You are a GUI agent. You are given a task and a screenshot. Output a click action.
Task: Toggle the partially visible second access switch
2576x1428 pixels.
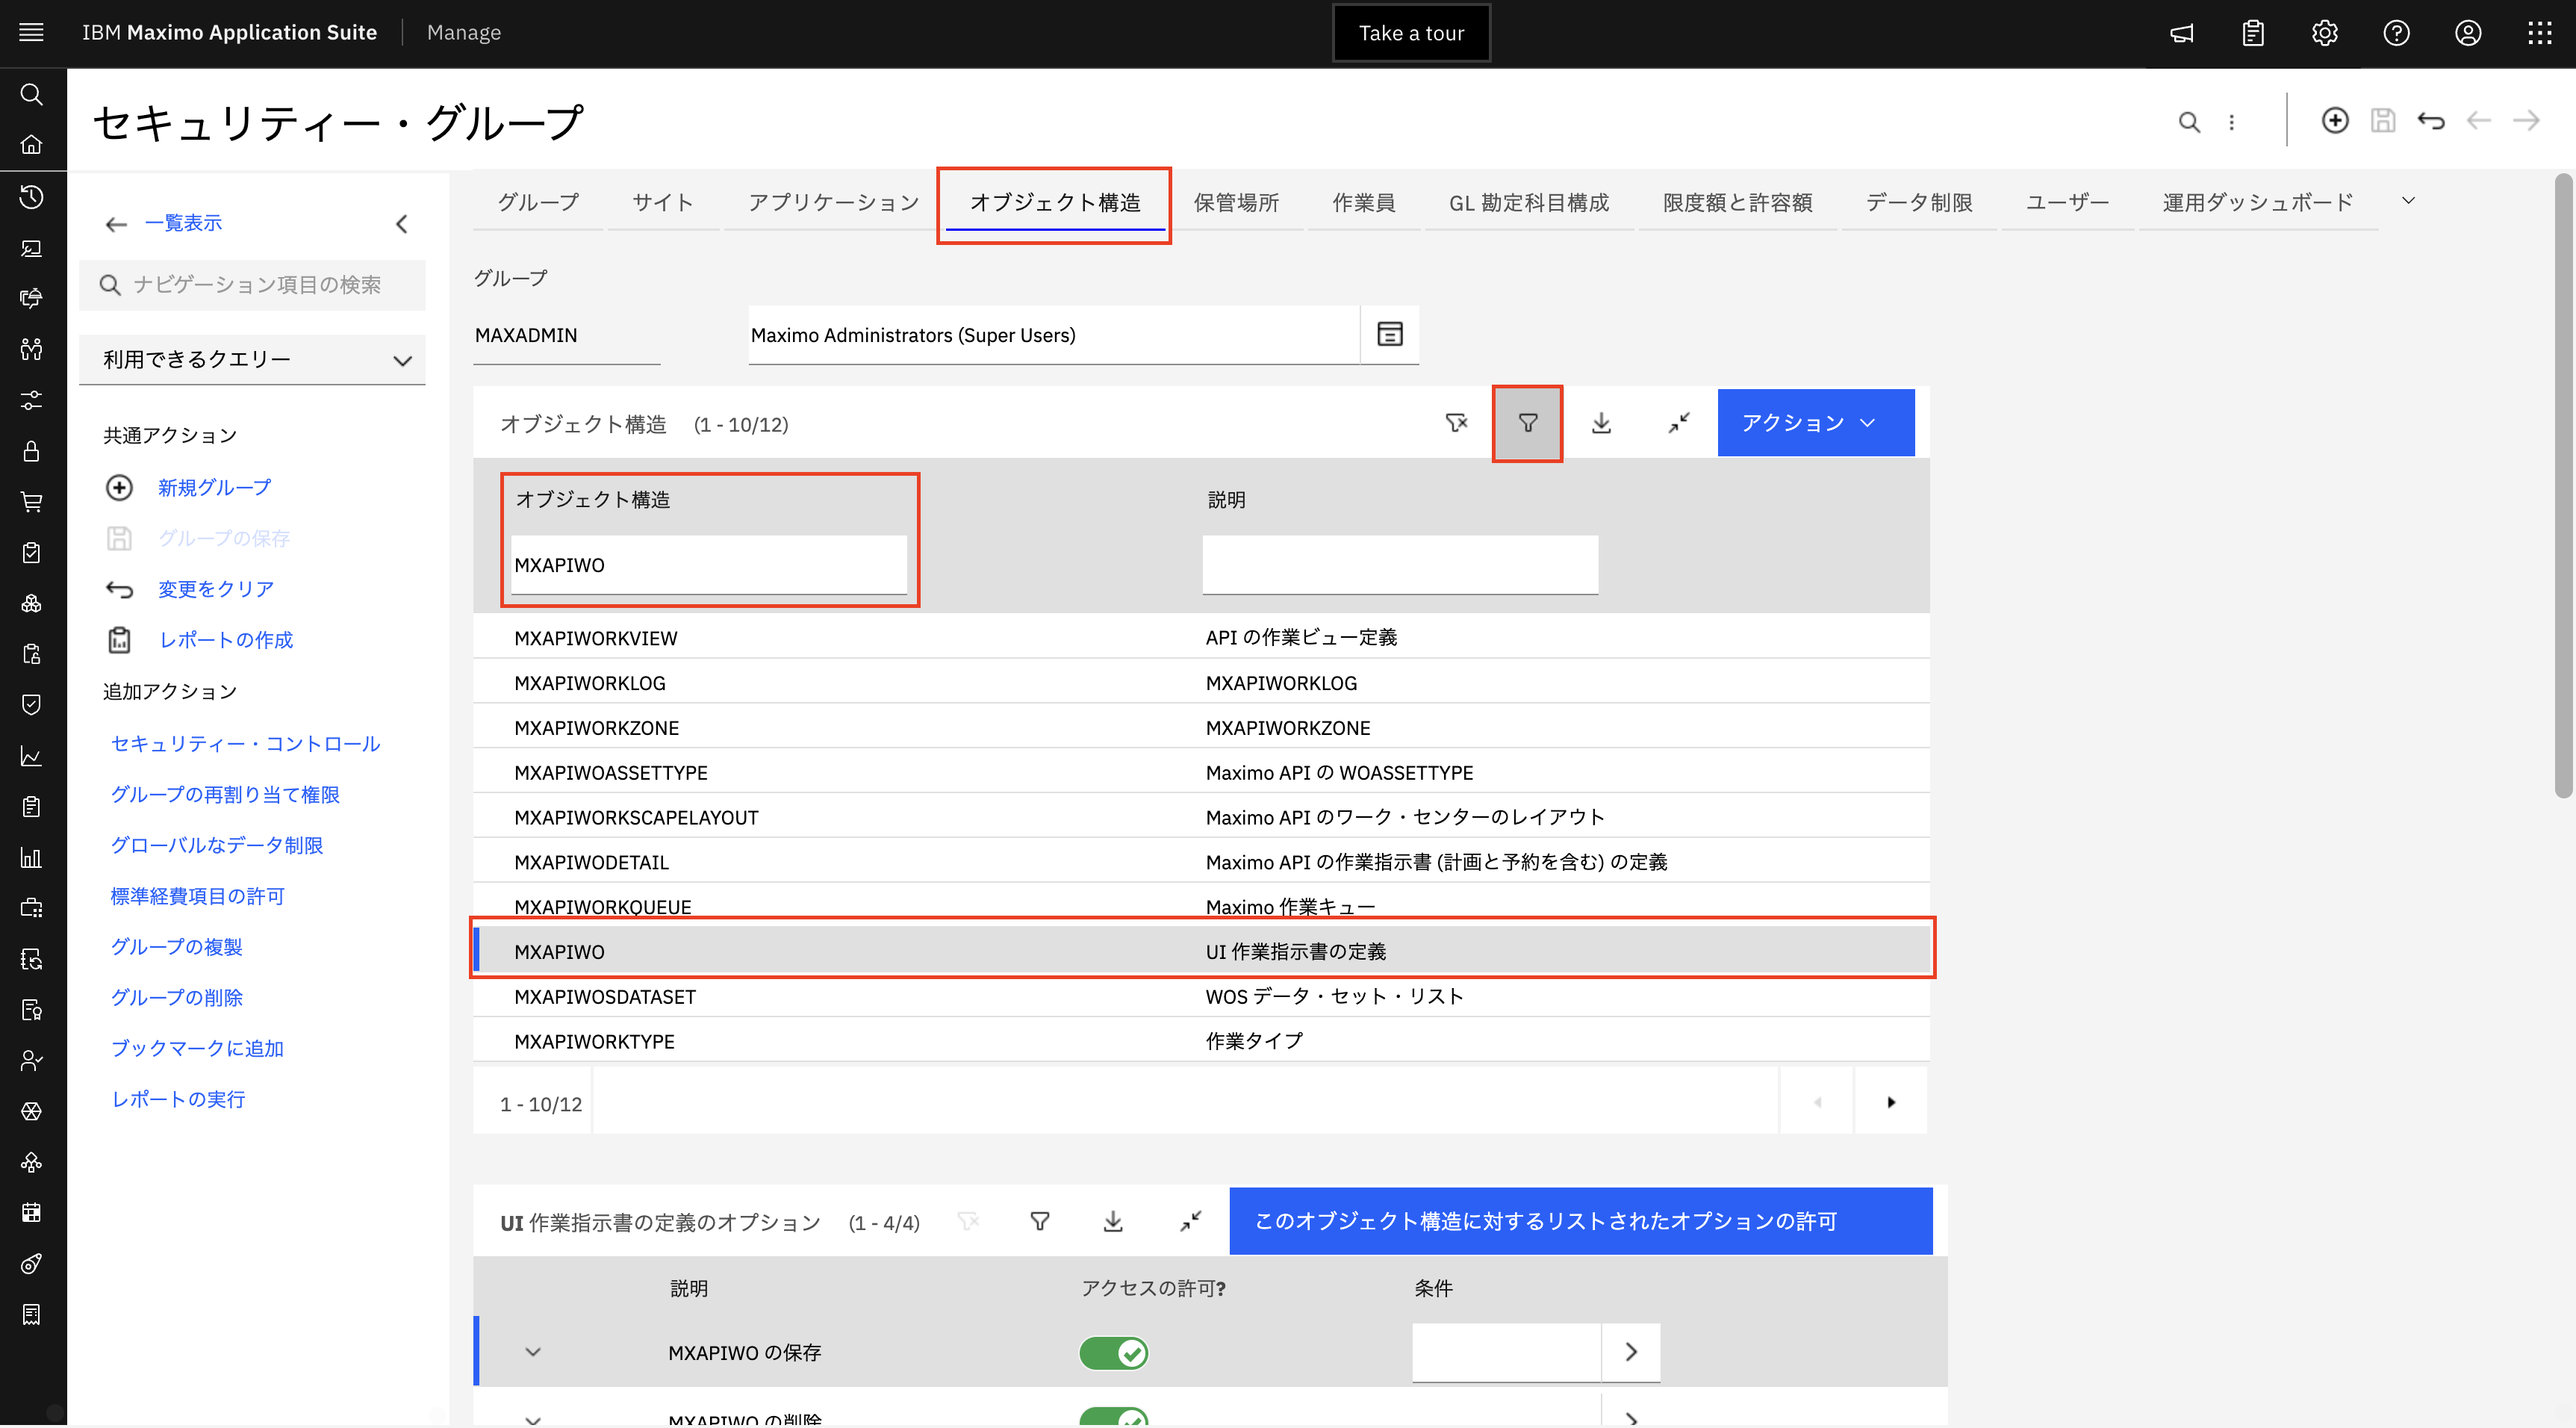pos(1113,1417)
